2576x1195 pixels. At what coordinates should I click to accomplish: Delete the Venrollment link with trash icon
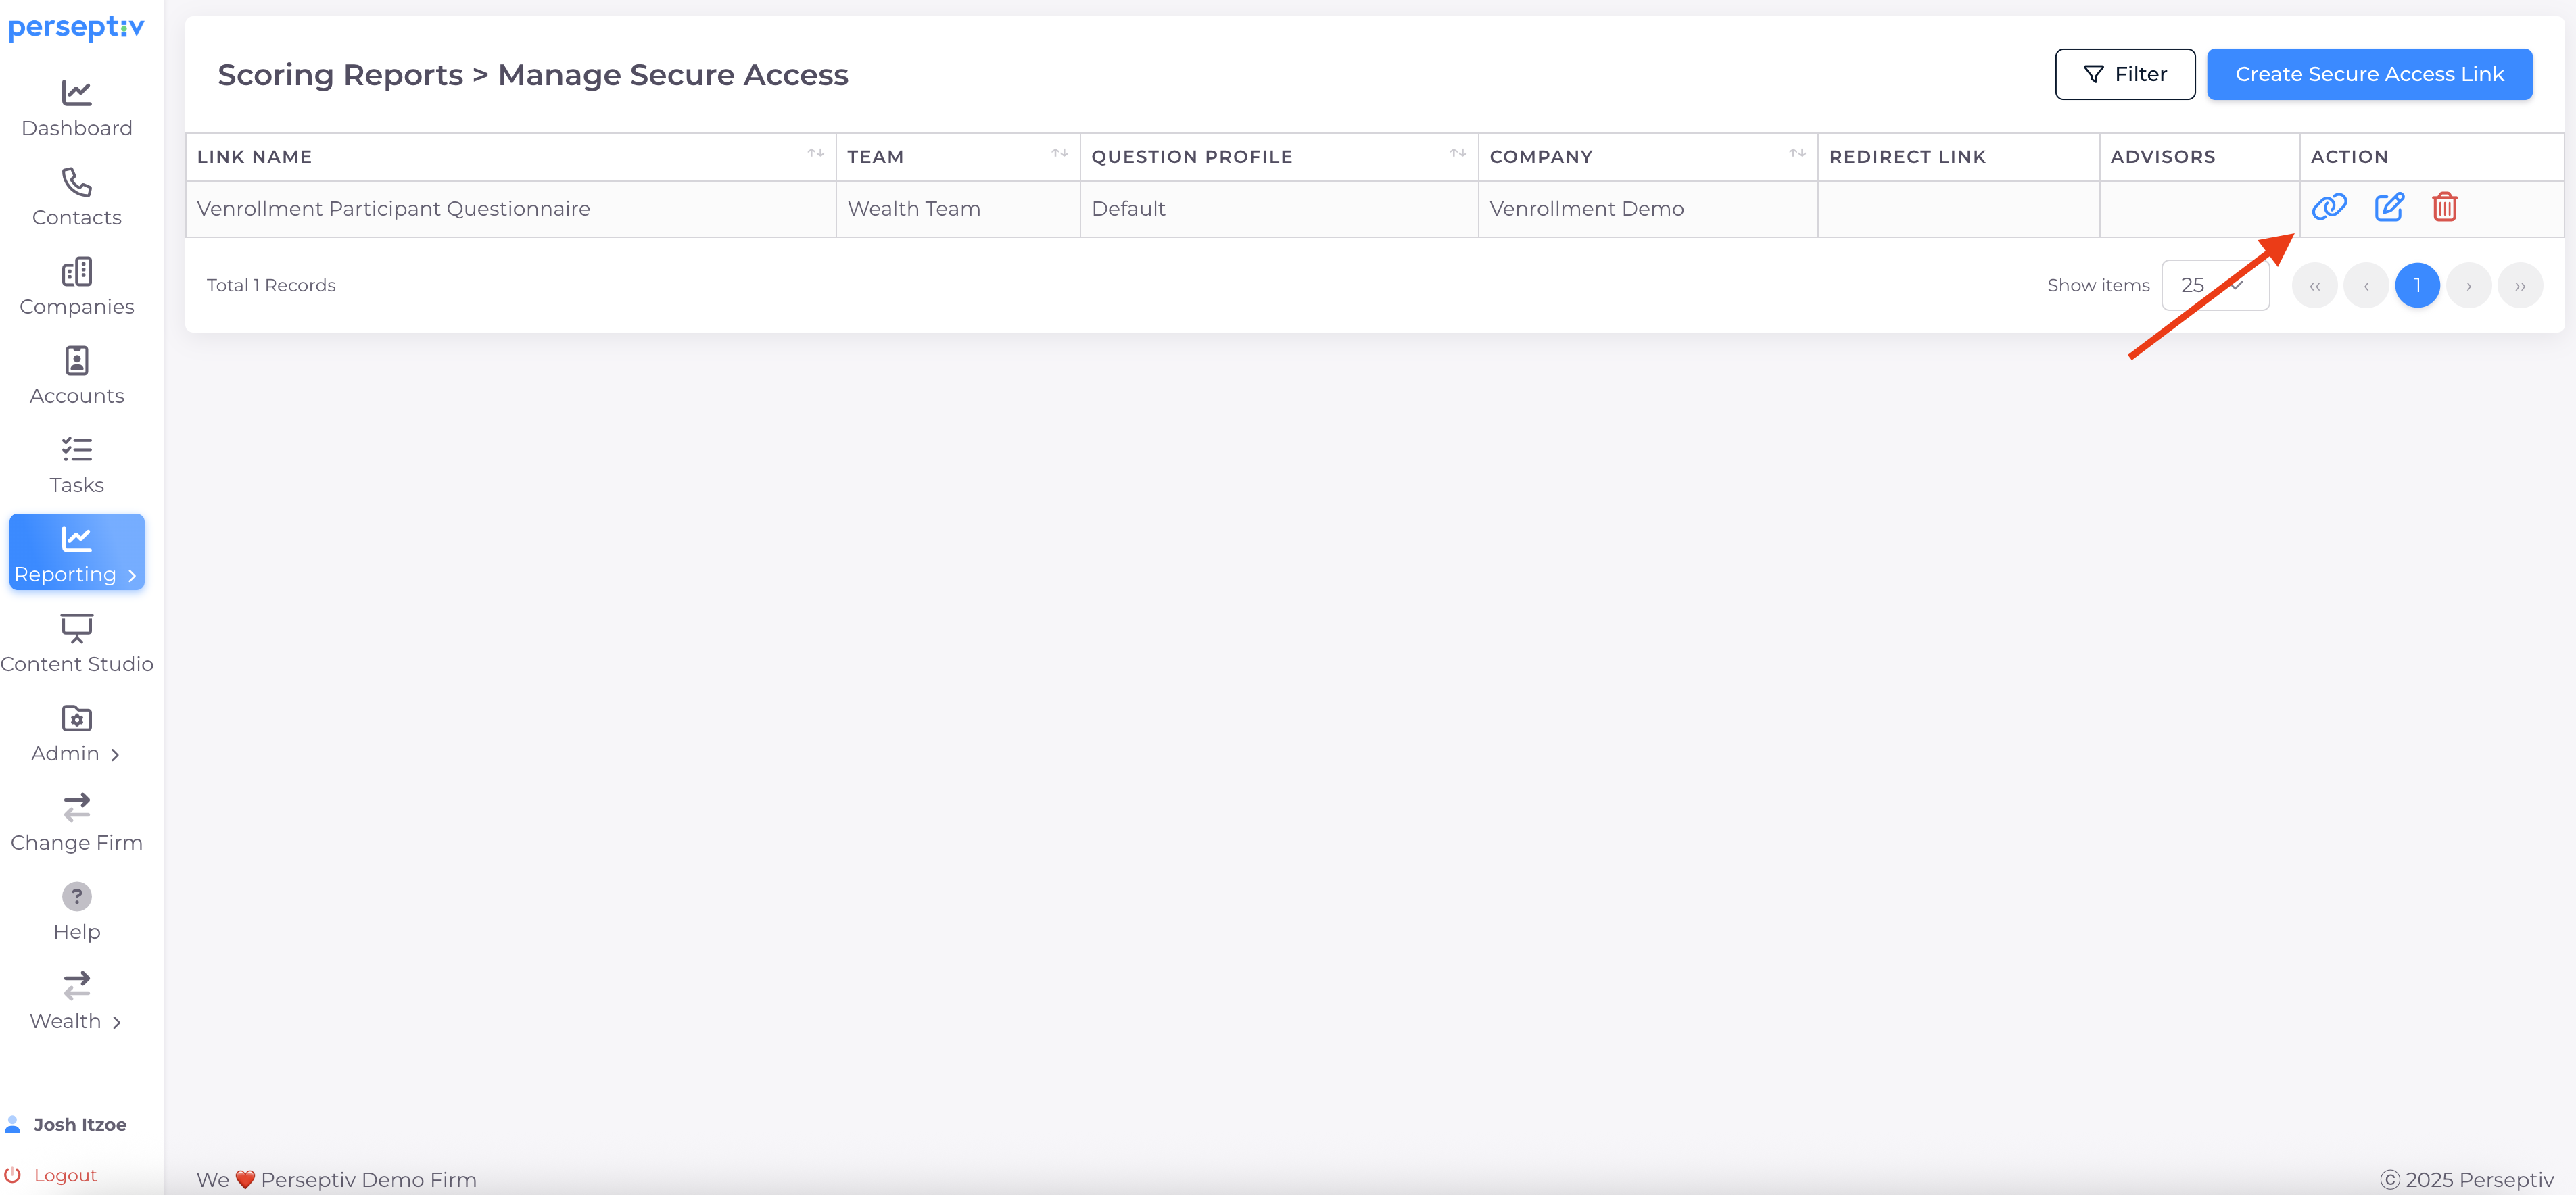coord(2444,207)
